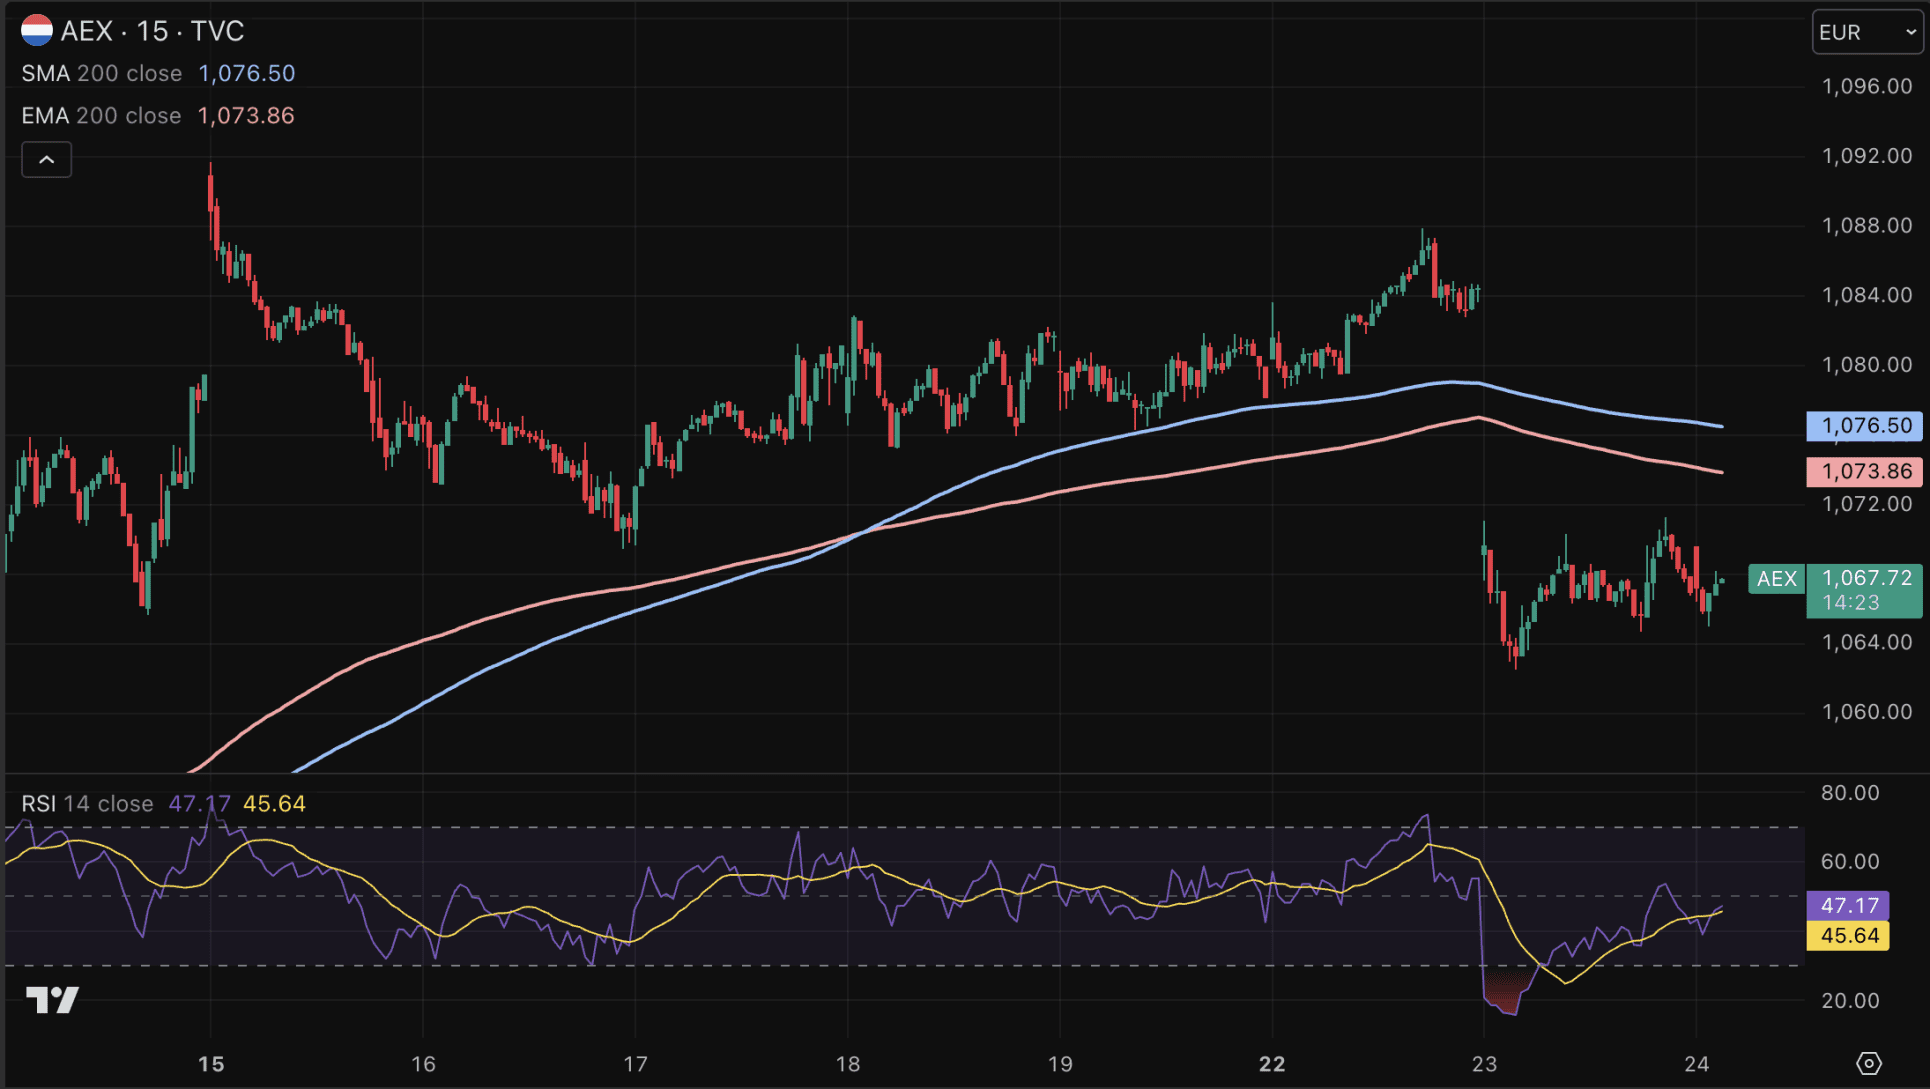Viewport: 1930px width, 1089px height.
Task: Select the SMA 200 close indicator label
Action: pos(101,73)
